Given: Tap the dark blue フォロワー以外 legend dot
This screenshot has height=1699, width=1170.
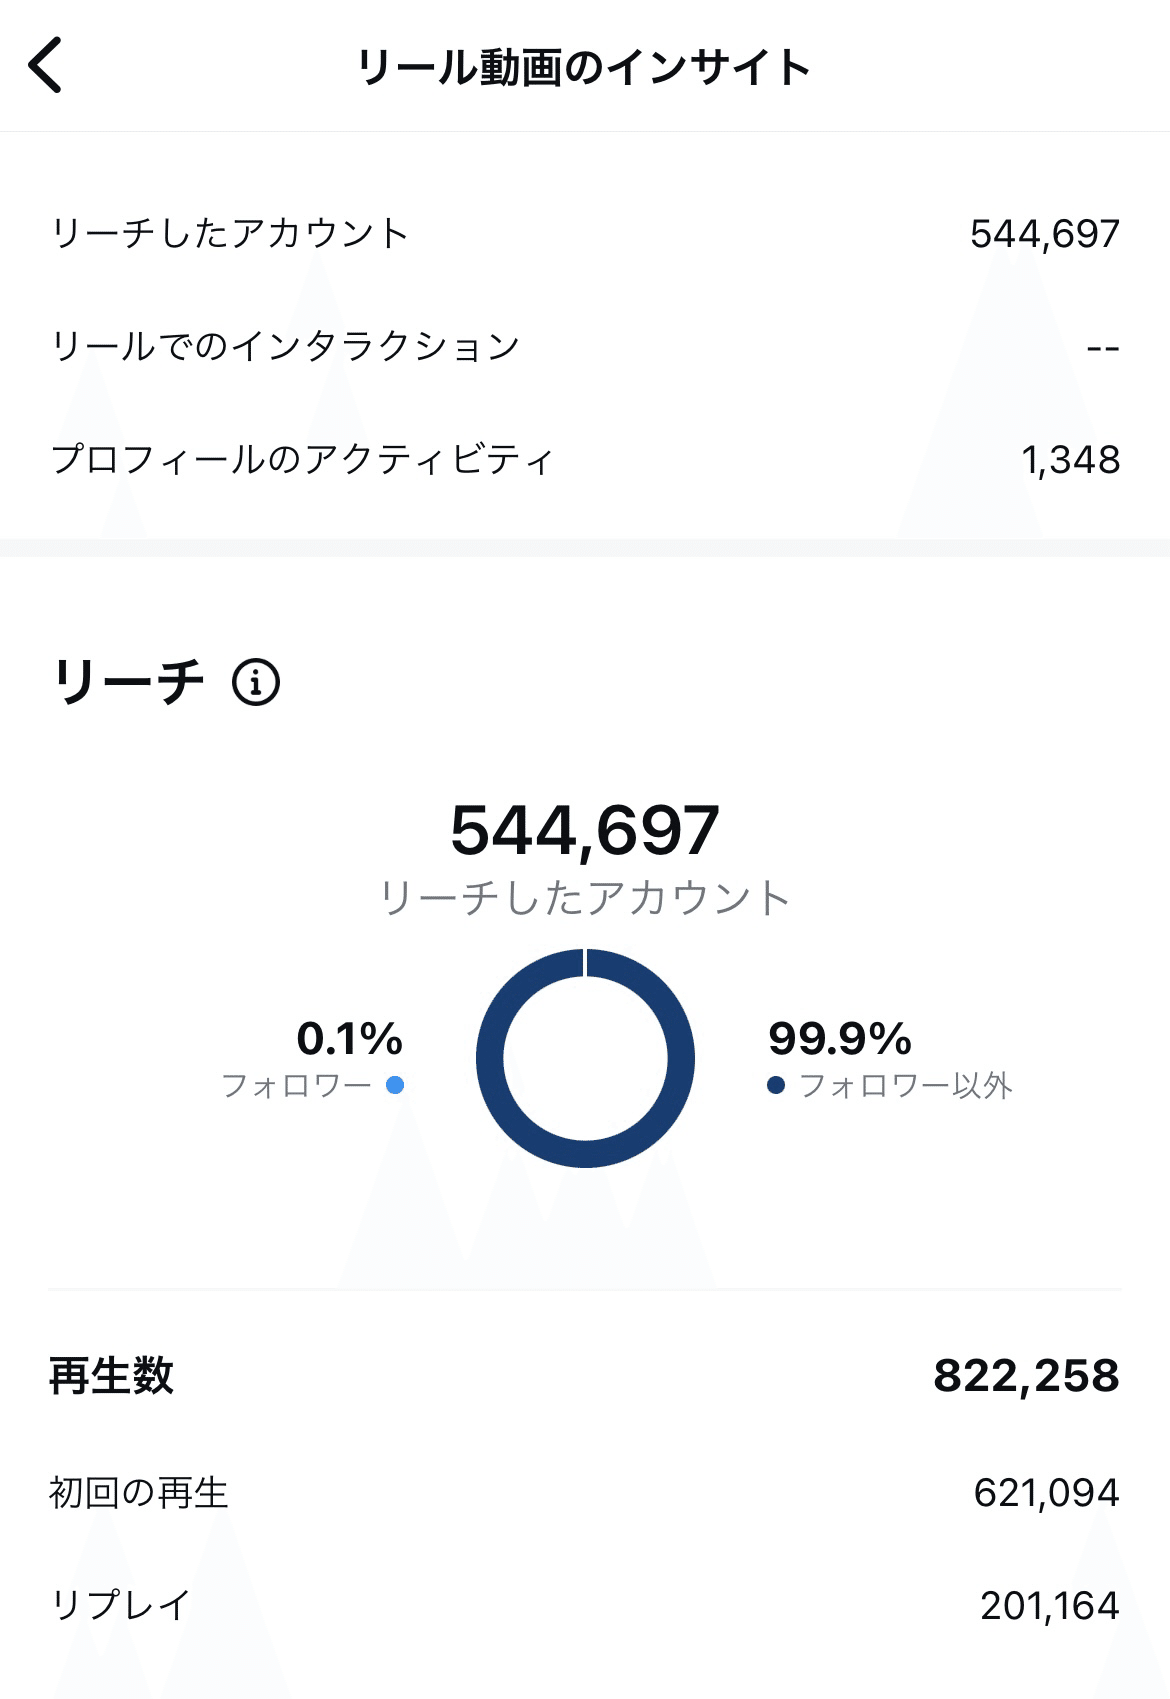Looking at the screenshot, I should [776, 1085].
